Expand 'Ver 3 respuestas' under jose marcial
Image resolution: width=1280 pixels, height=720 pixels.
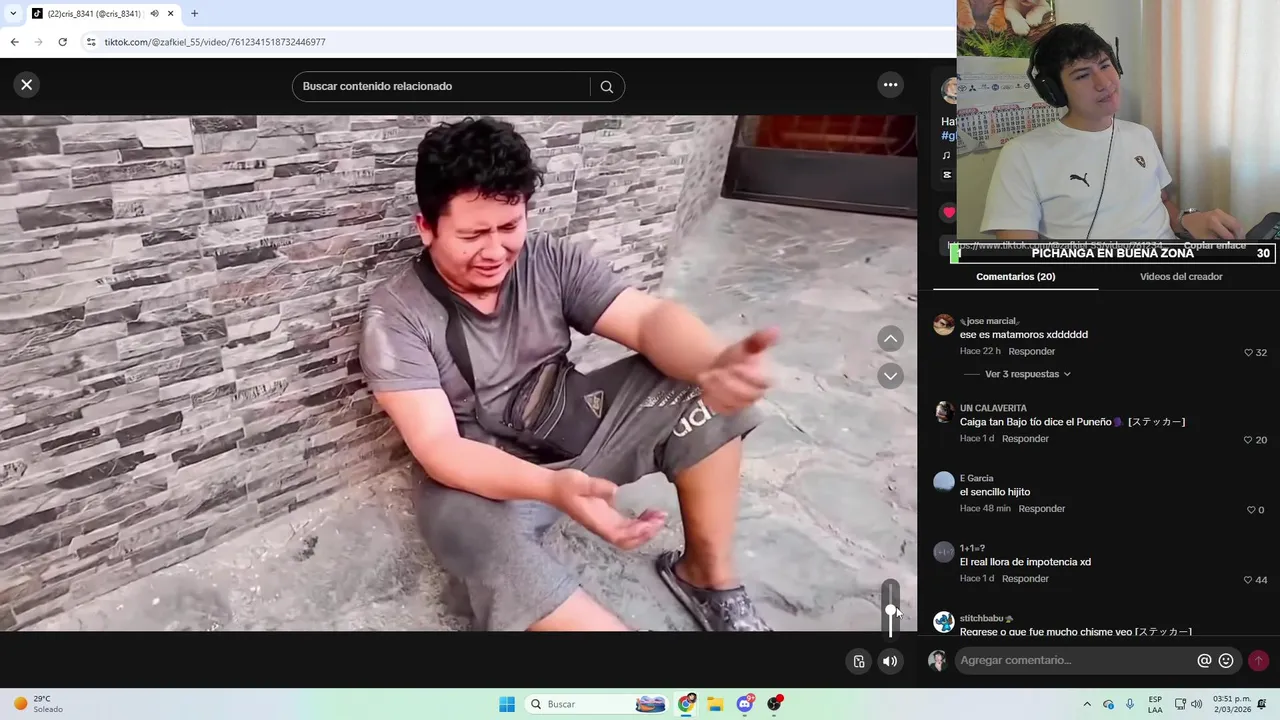pos(1028,374)
